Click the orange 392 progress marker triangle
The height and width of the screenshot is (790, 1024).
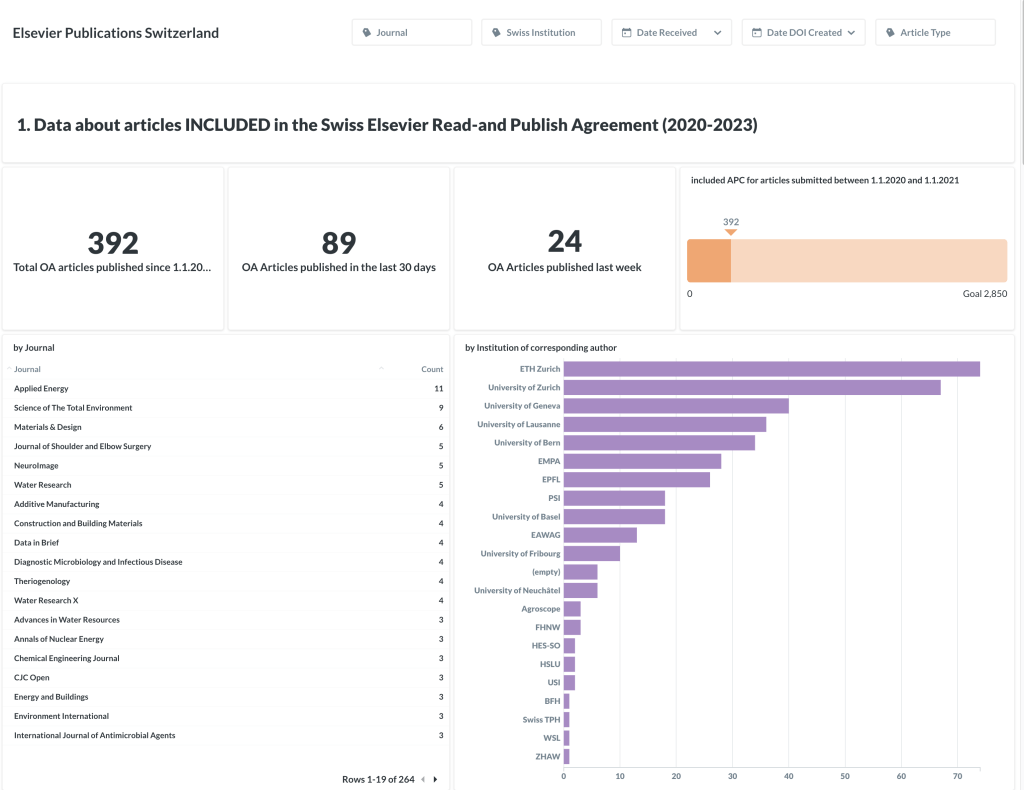(x=730, y=232)
